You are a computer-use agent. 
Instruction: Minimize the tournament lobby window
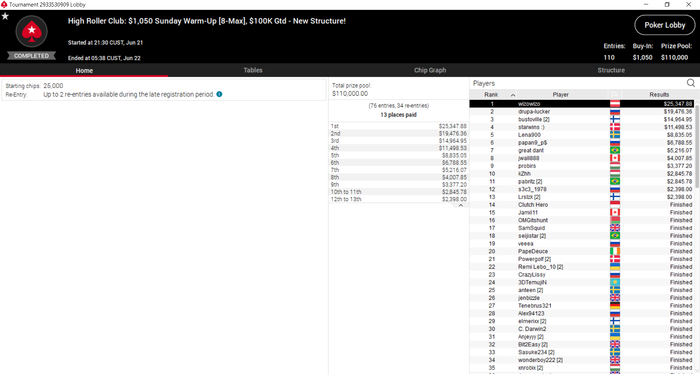646,4
